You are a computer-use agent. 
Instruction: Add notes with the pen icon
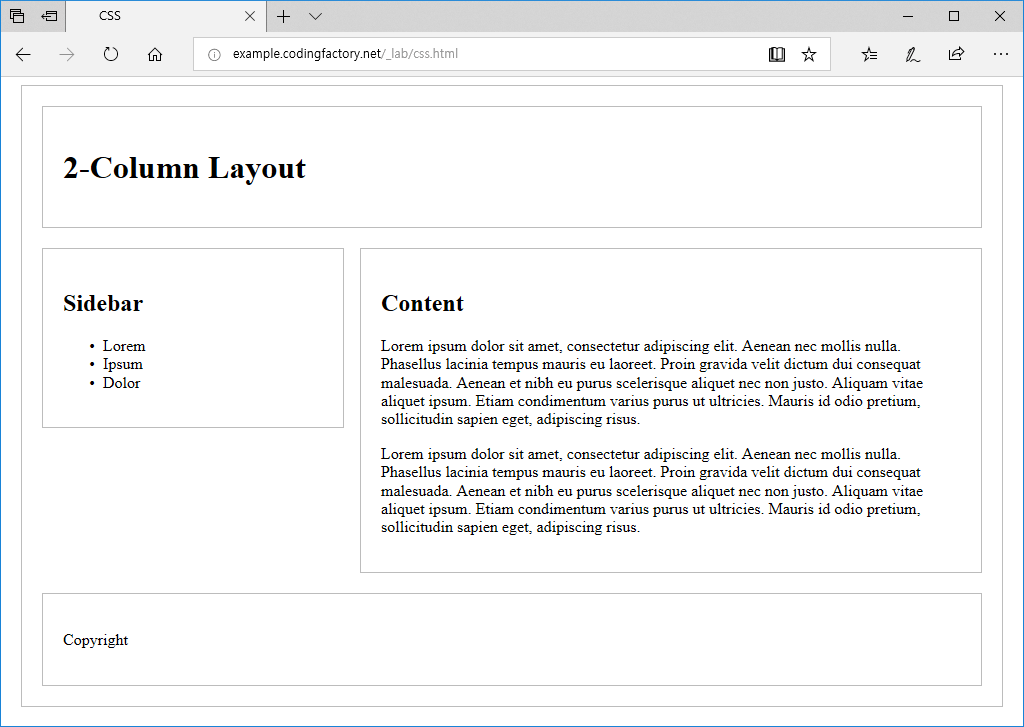[913, 54]
